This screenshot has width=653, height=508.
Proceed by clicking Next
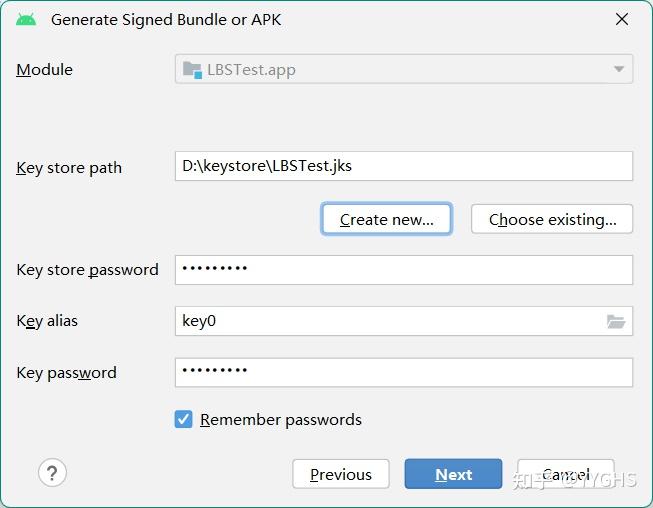click(x=453, y=475)
